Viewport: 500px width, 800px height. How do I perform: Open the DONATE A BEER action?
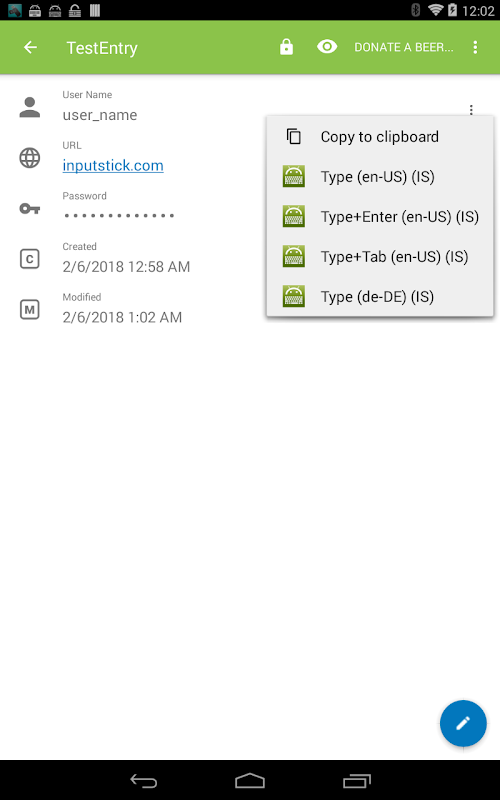pyautogui.click(x=404, y=47)
